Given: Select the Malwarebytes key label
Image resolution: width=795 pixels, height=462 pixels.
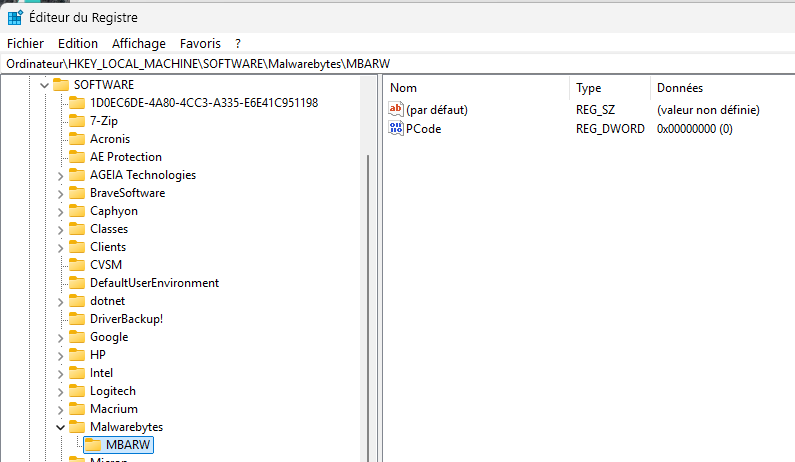Looking at the screenshot, I should click(126, 427).
